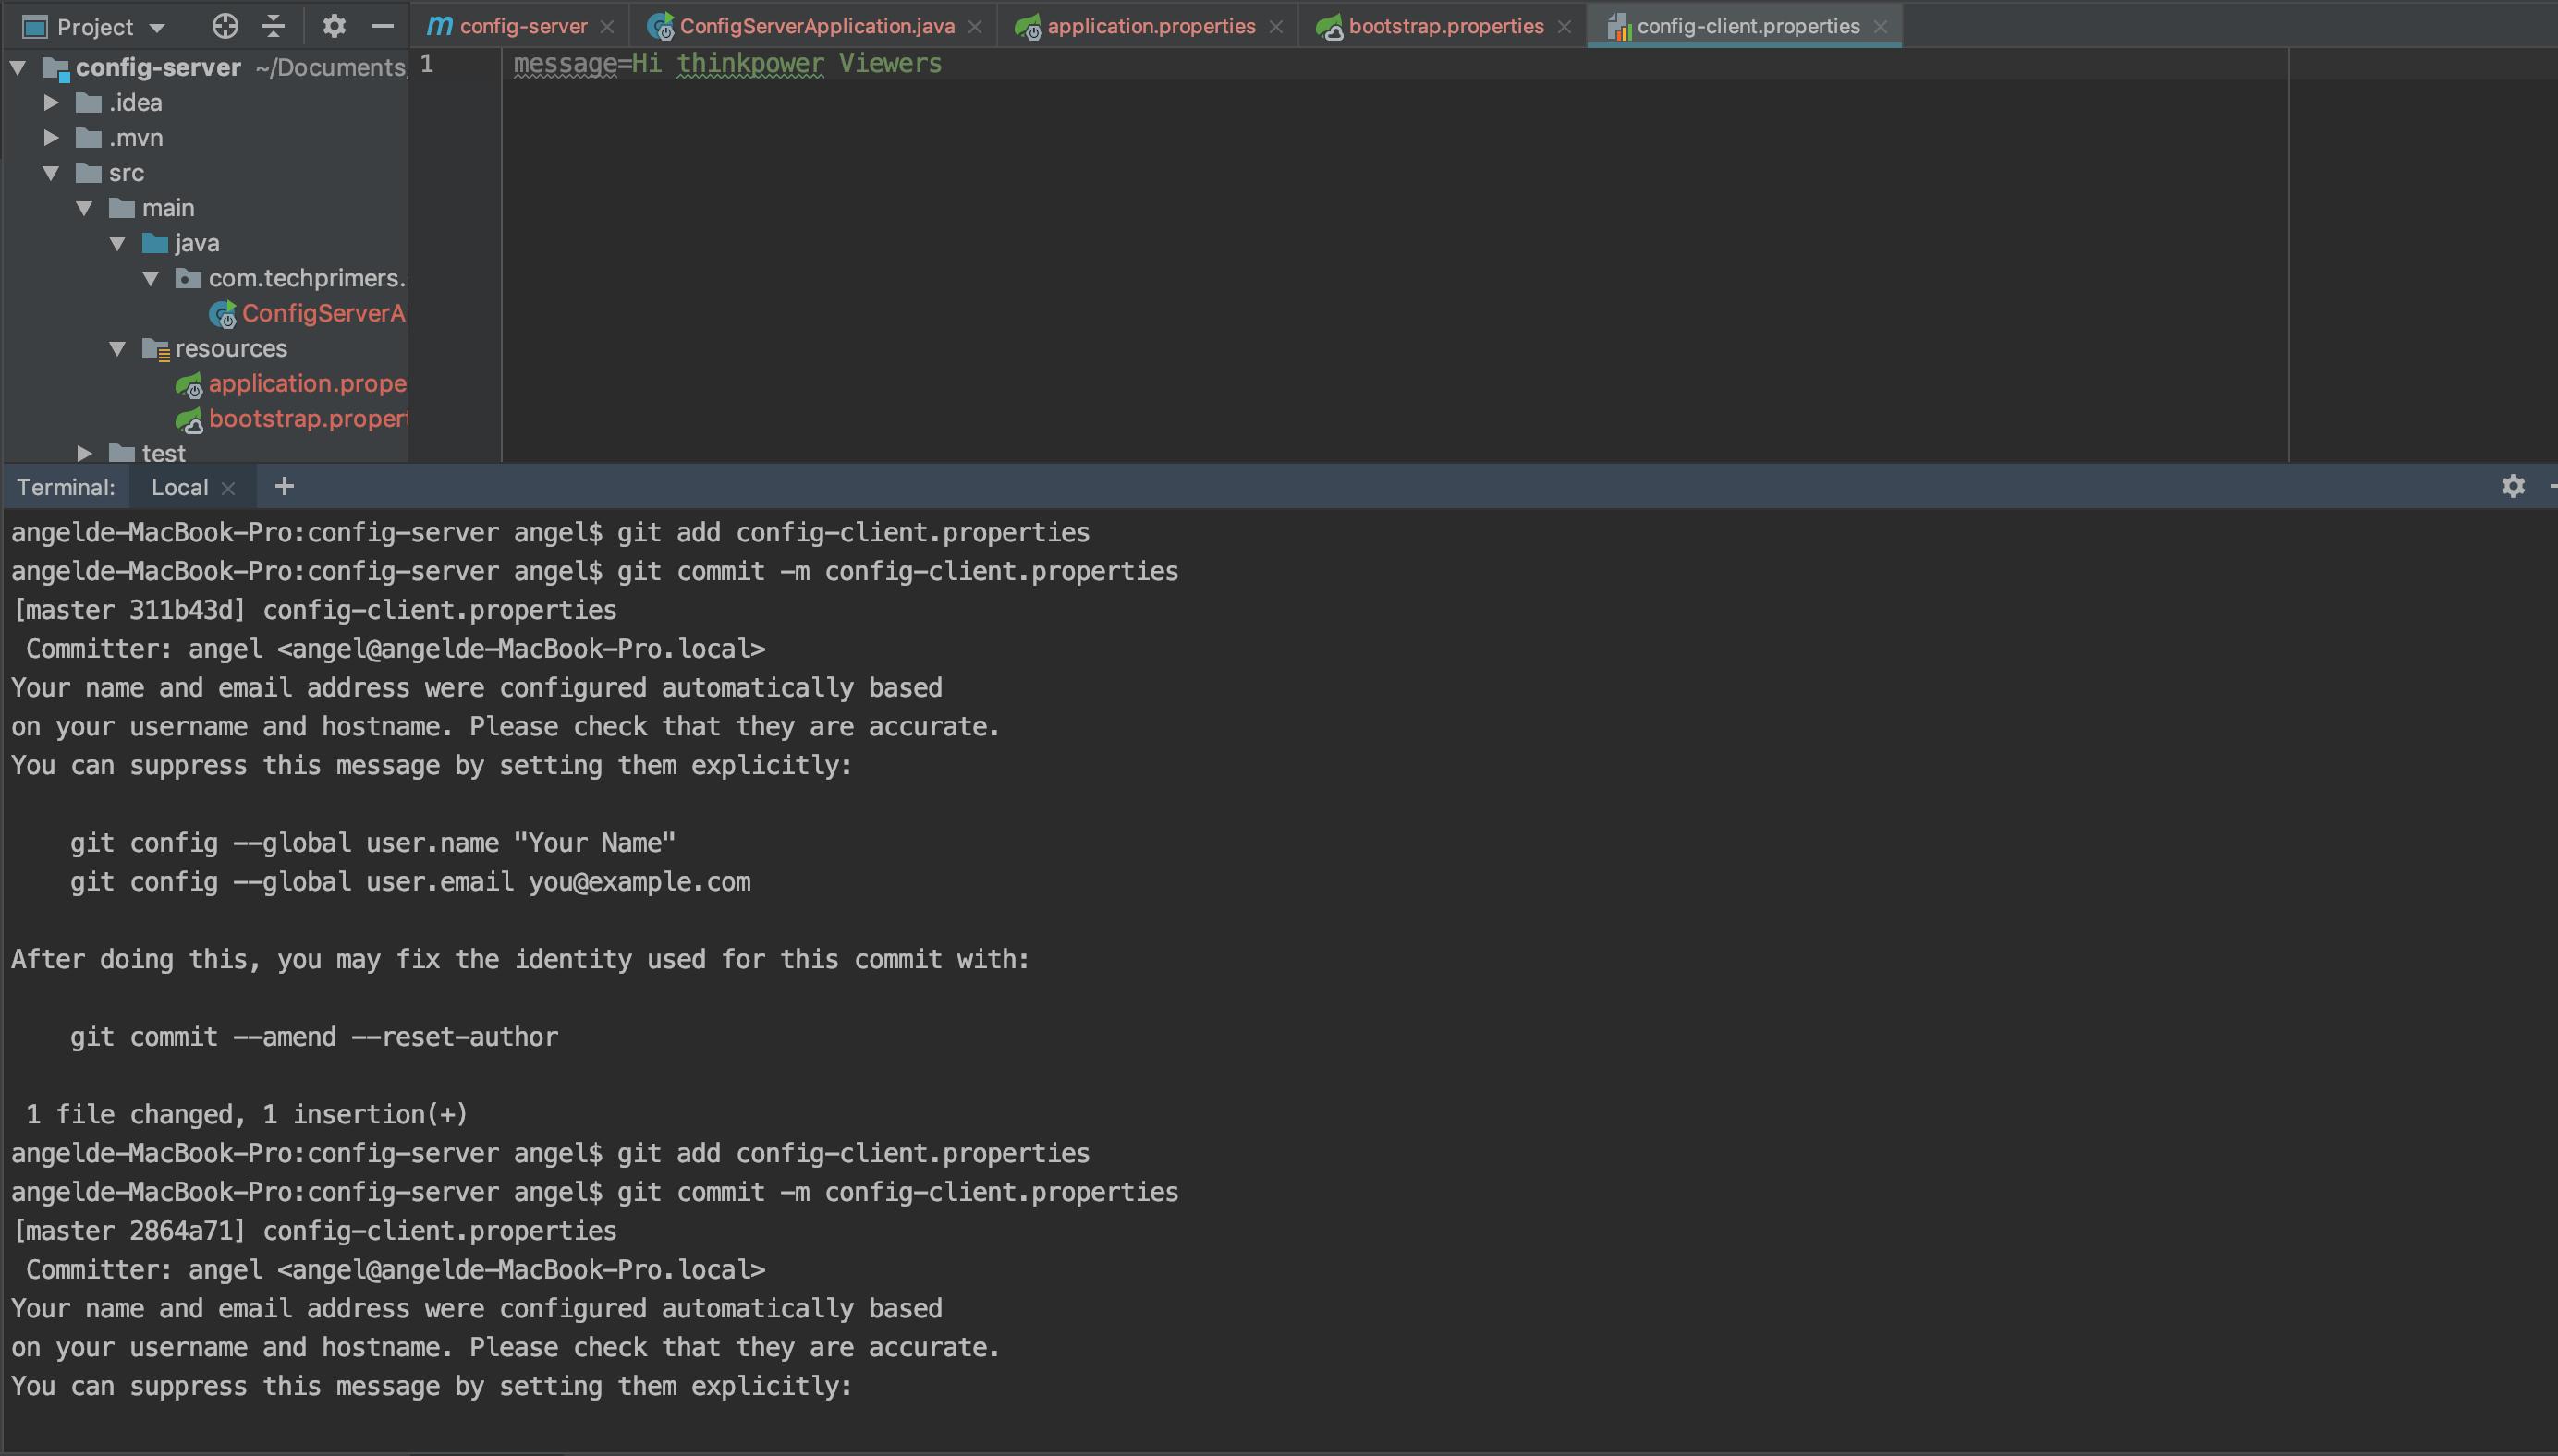2558x1456 pixels.
Task: Select ConfigServerApplication class in tree
Action: (307, 313)
